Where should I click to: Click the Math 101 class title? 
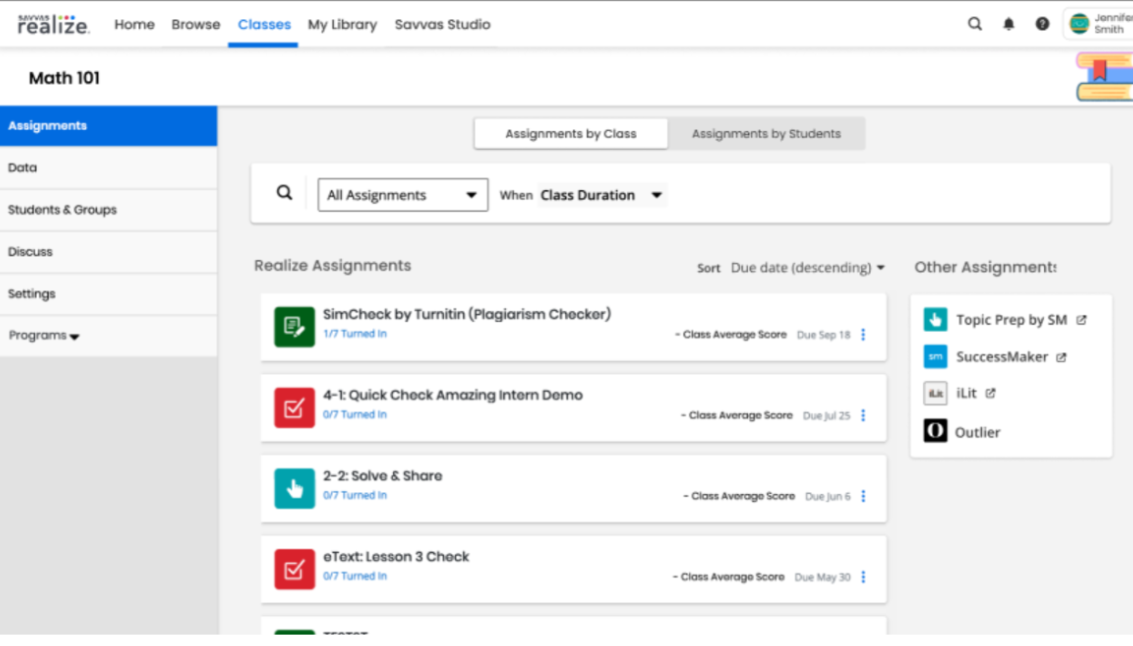click(x=64, y=78)
